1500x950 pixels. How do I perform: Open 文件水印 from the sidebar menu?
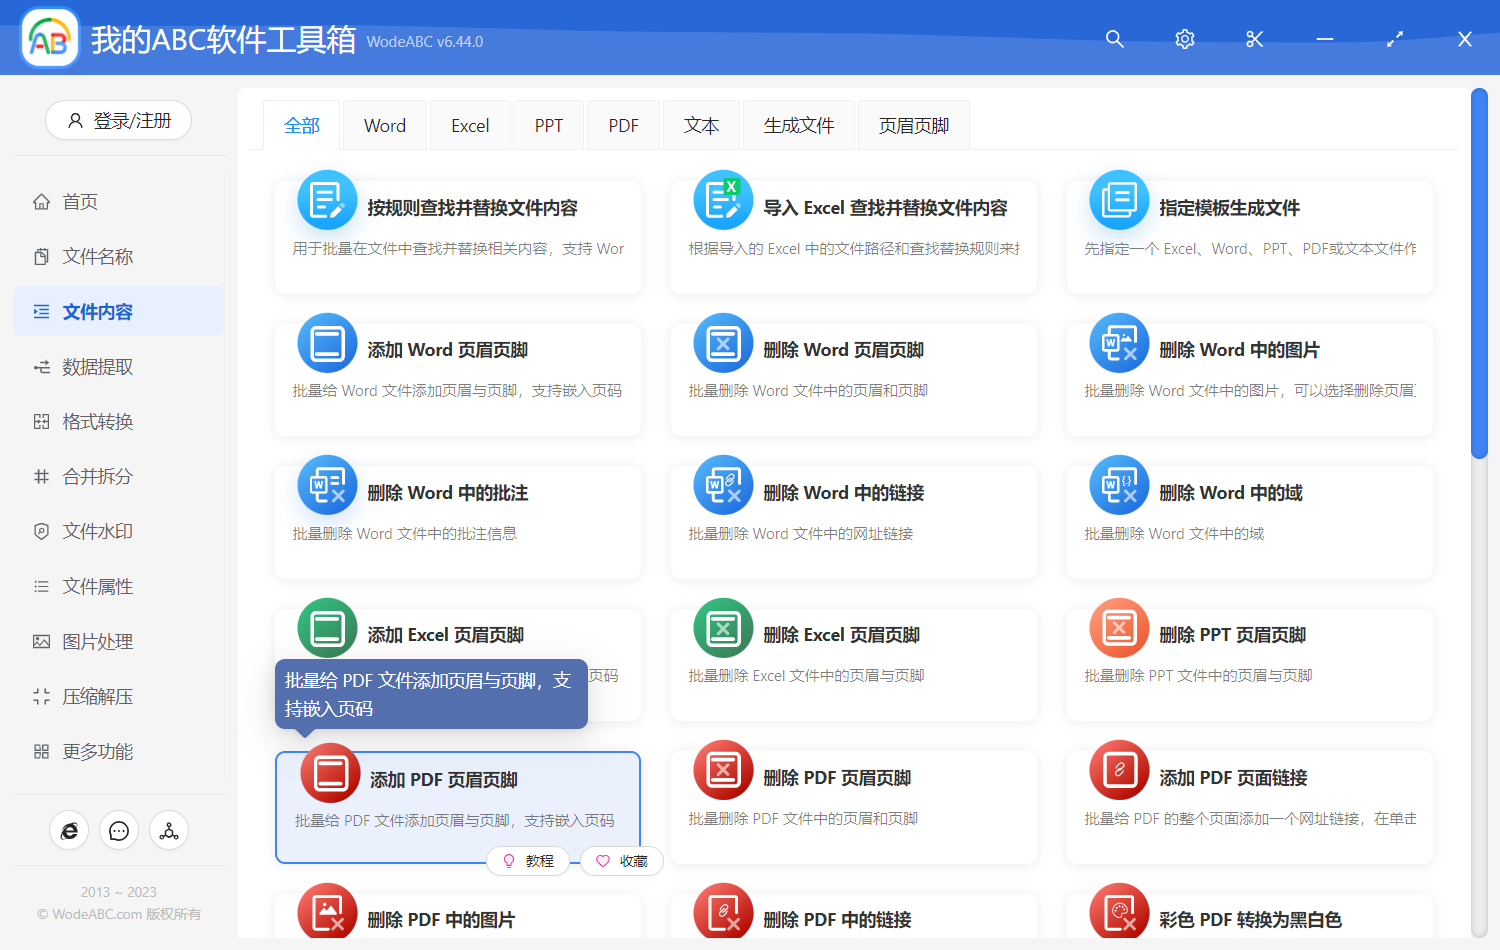[97, 532]
